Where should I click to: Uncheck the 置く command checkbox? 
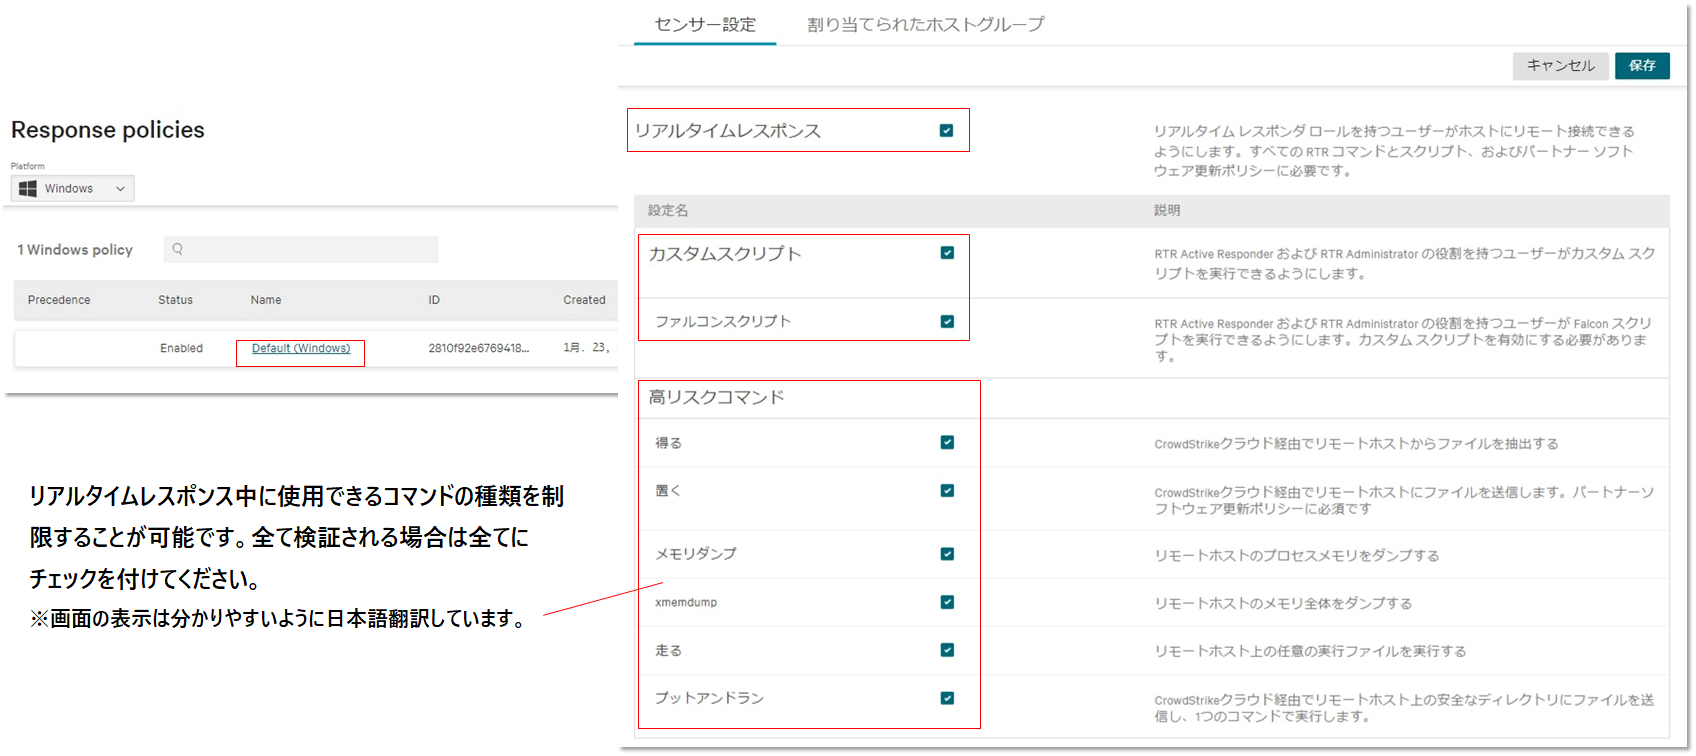(x=947, y=491)
